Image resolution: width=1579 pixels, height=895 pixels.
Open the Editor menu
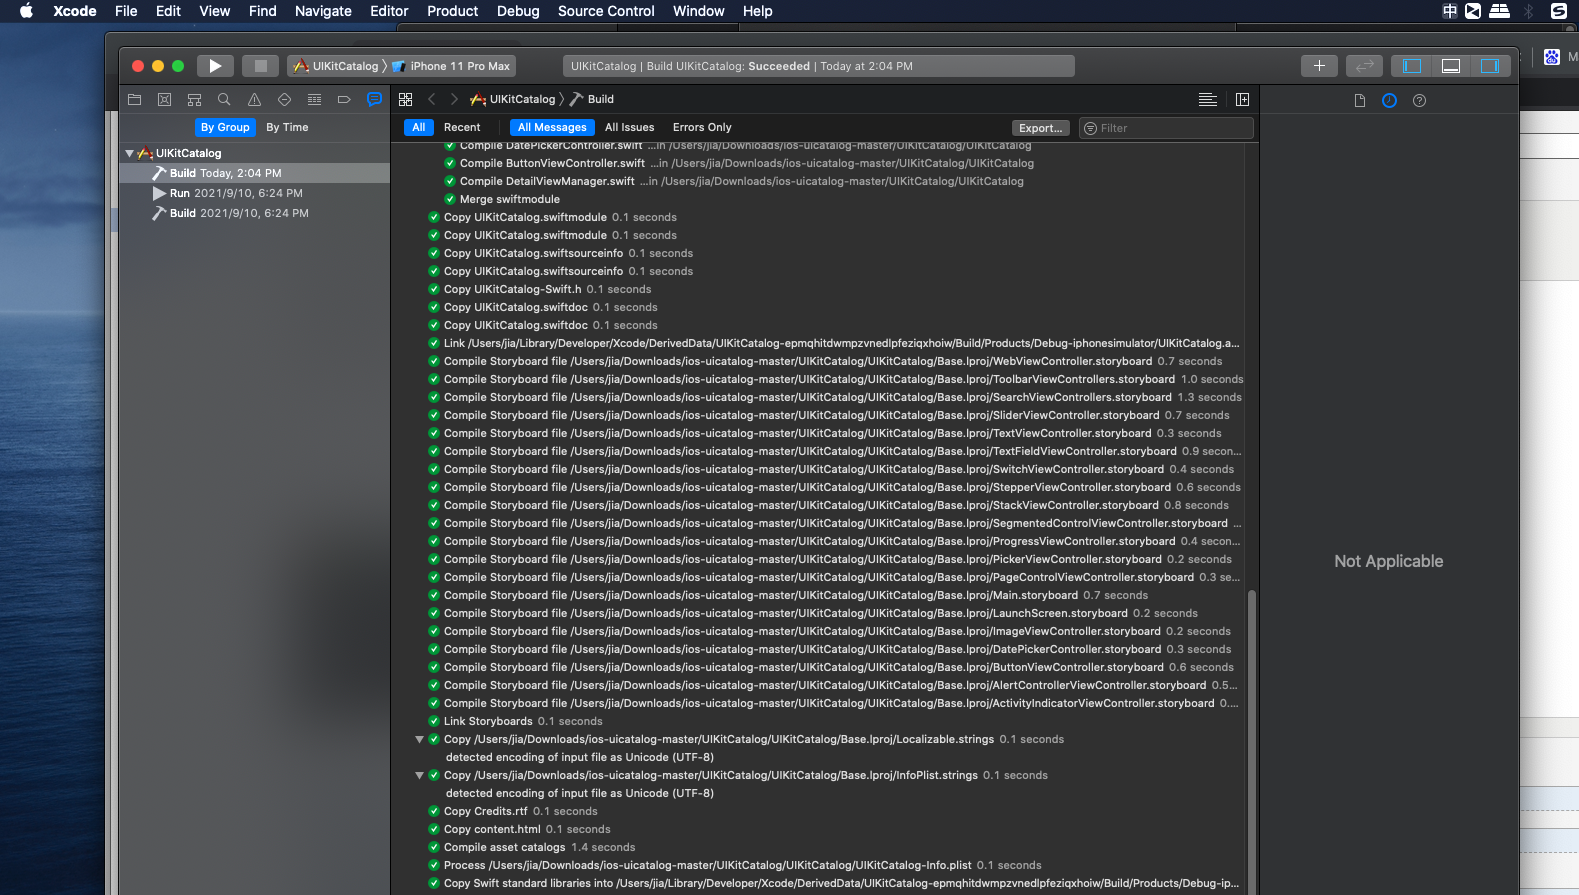point(389,11)
